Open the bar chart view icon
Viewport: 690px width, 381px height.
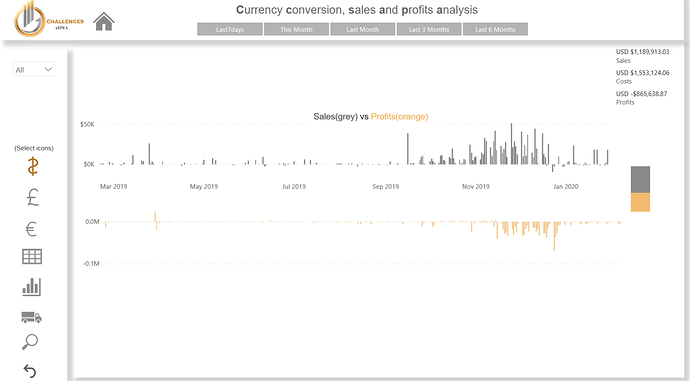coord(31,286)
